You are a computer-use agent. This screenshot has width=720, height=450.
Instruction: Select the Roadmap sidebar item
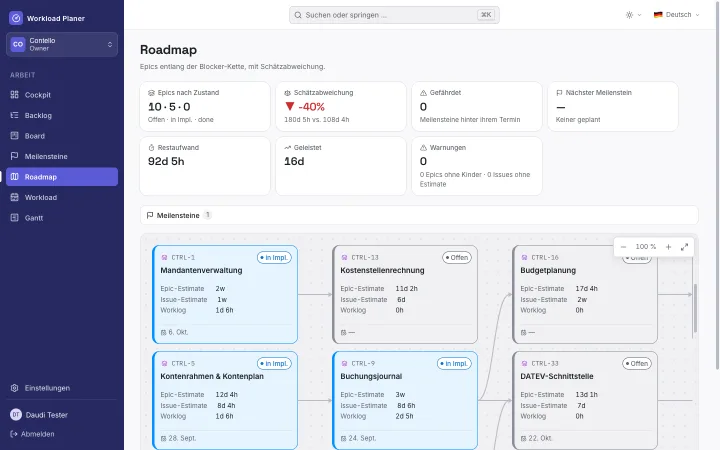point(62,177)
